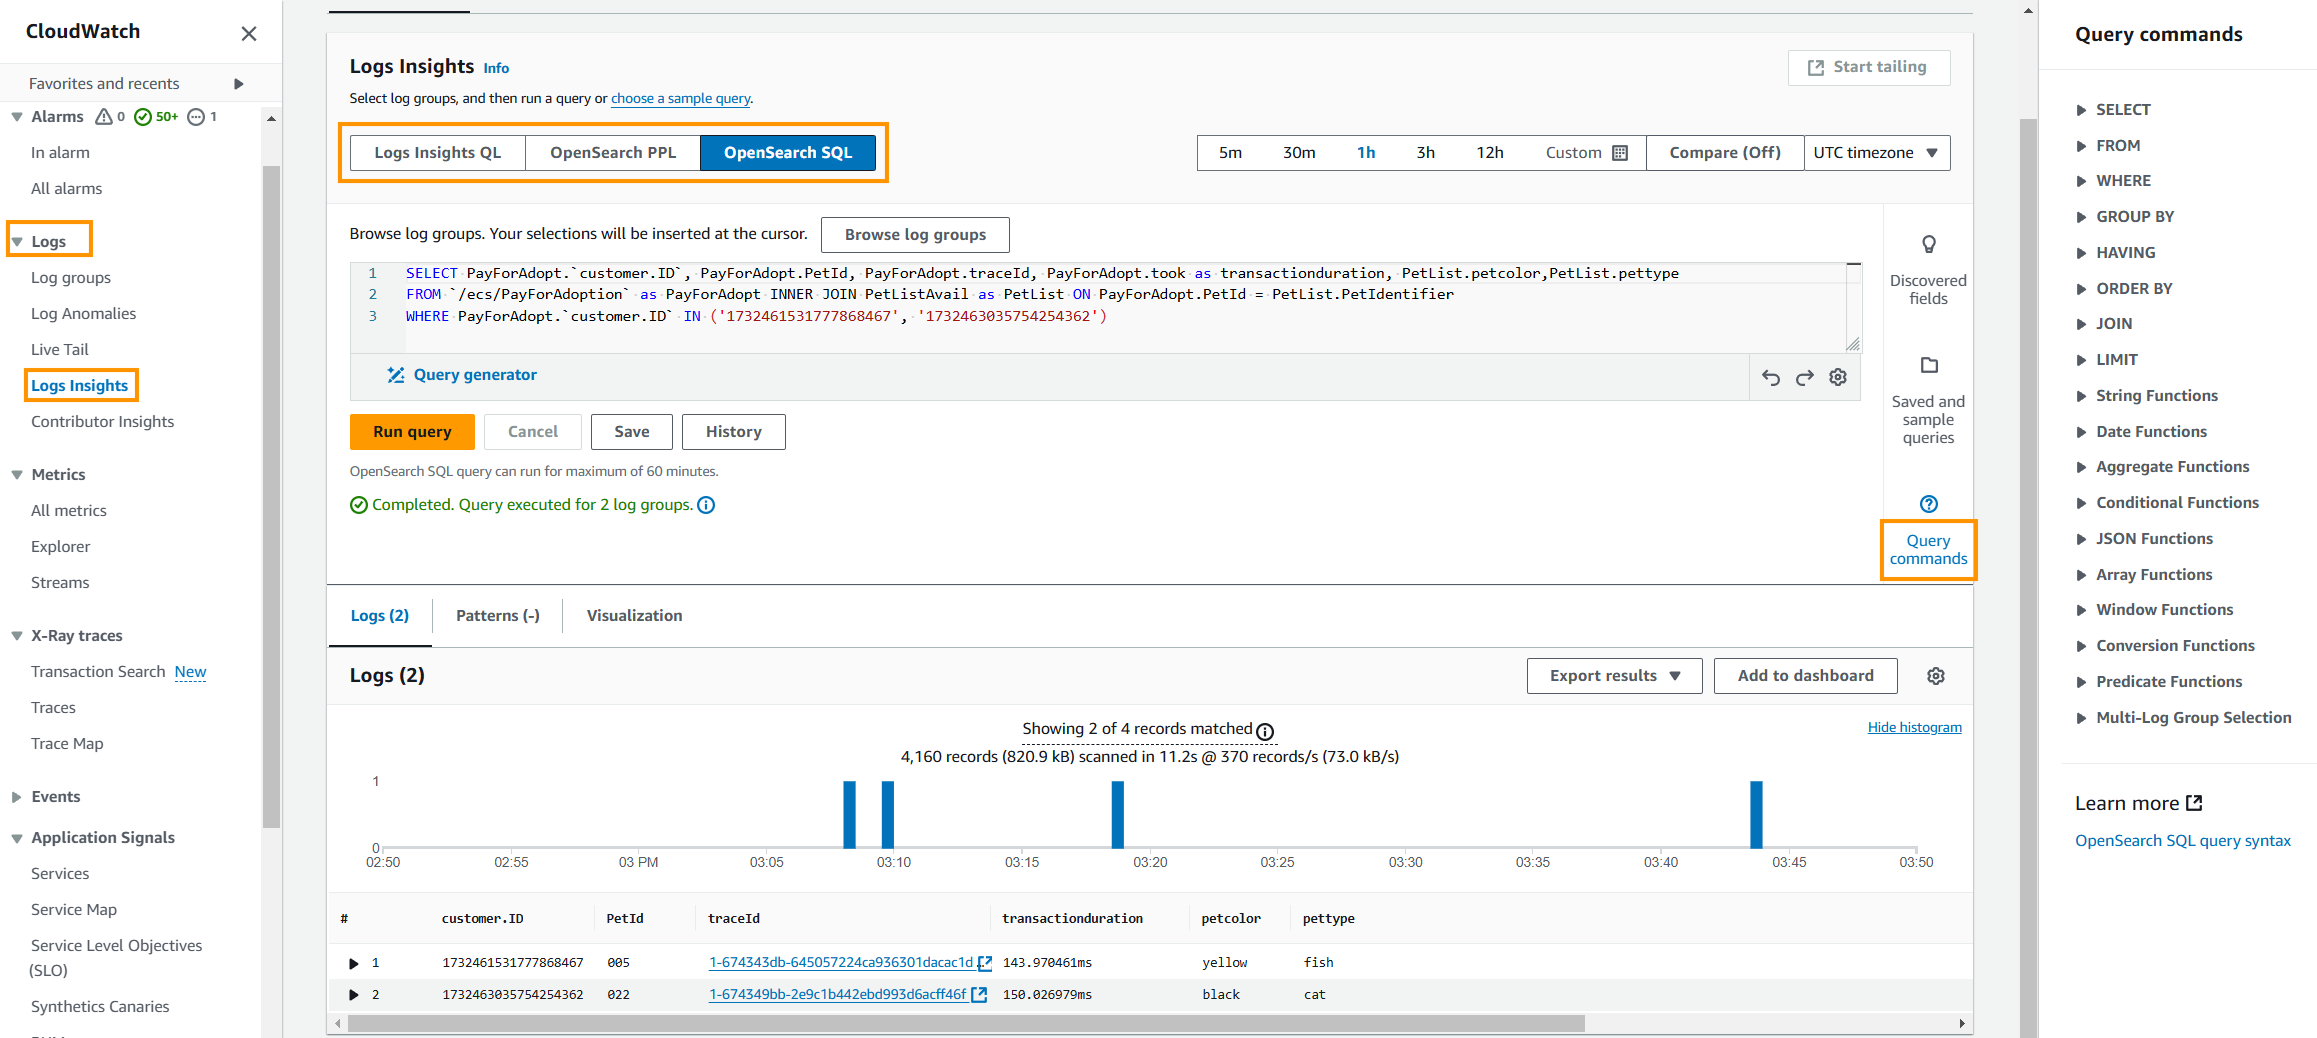Open the UTC timezone dropdown

(1876, 153)
